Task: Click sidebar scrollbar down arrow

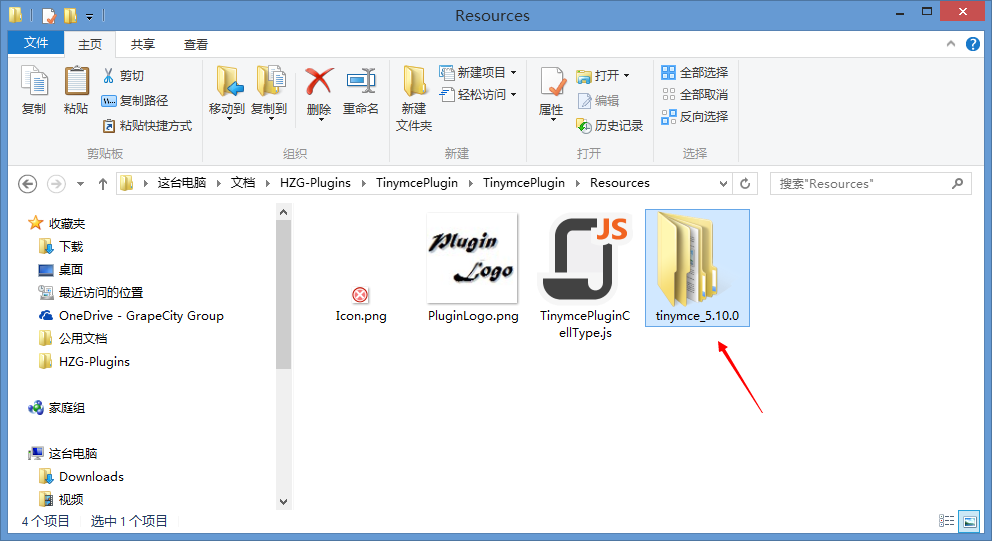Action: pyautogui.click(x=283, y=502)
